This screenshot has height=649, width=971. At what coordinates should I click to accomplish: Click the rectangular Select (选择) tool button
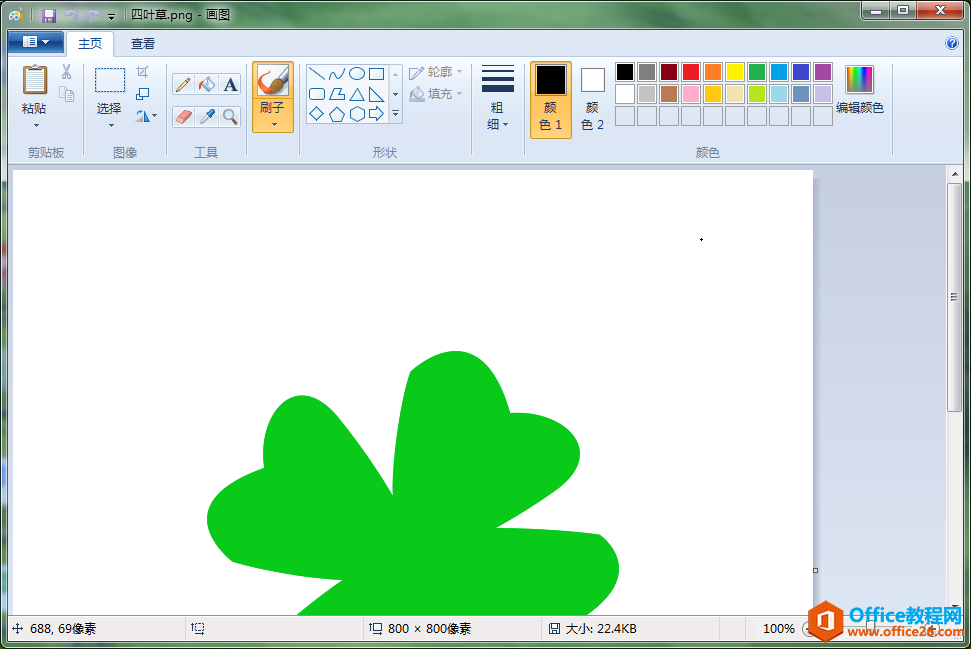(110, 81)
